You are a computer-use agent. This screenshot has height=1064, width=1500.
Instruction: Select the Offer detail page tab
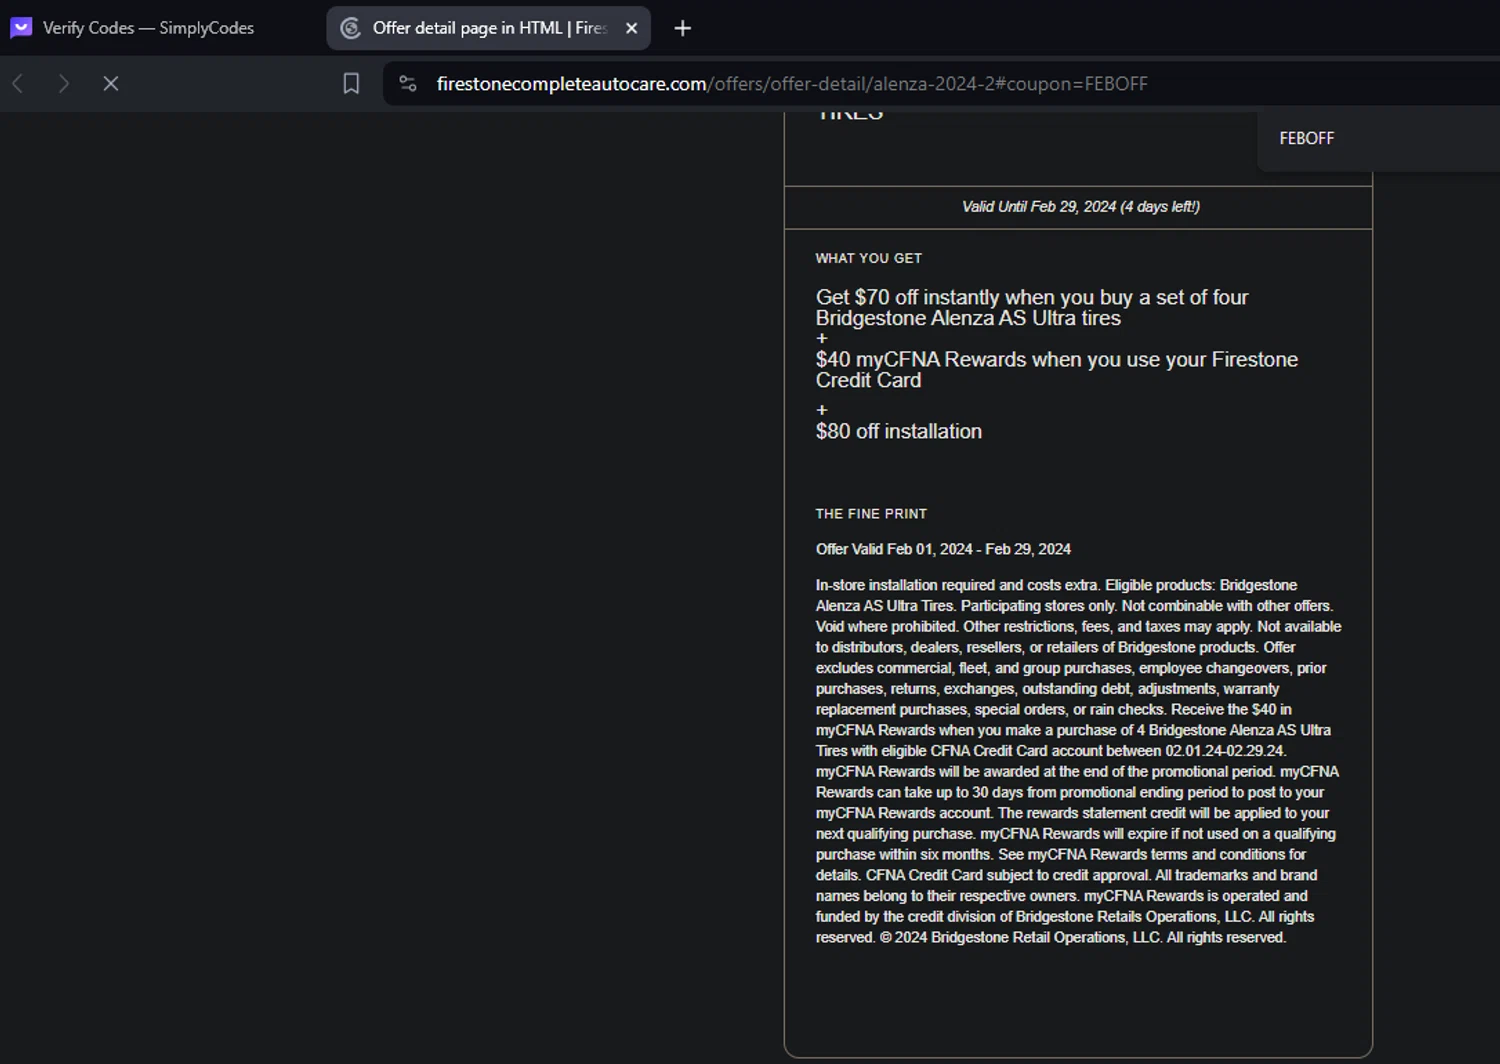(489, 28)
